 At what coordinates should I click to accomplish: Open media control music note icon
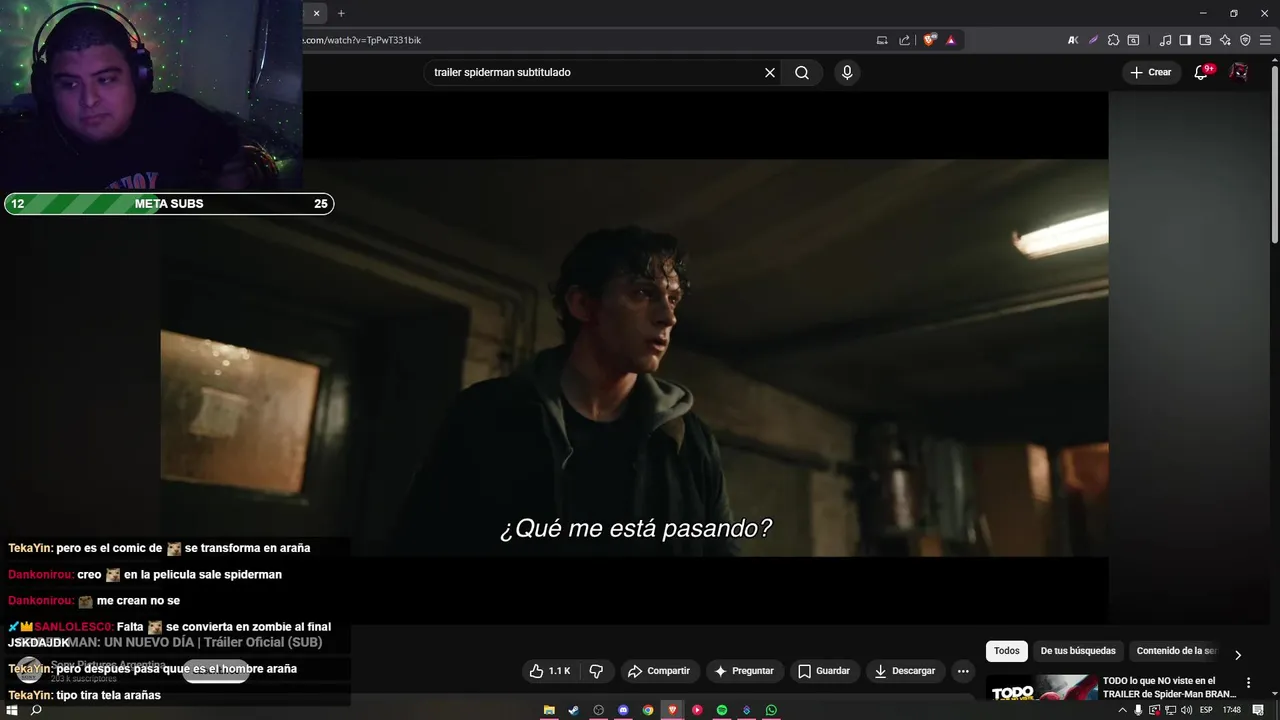coord(1165,40)
